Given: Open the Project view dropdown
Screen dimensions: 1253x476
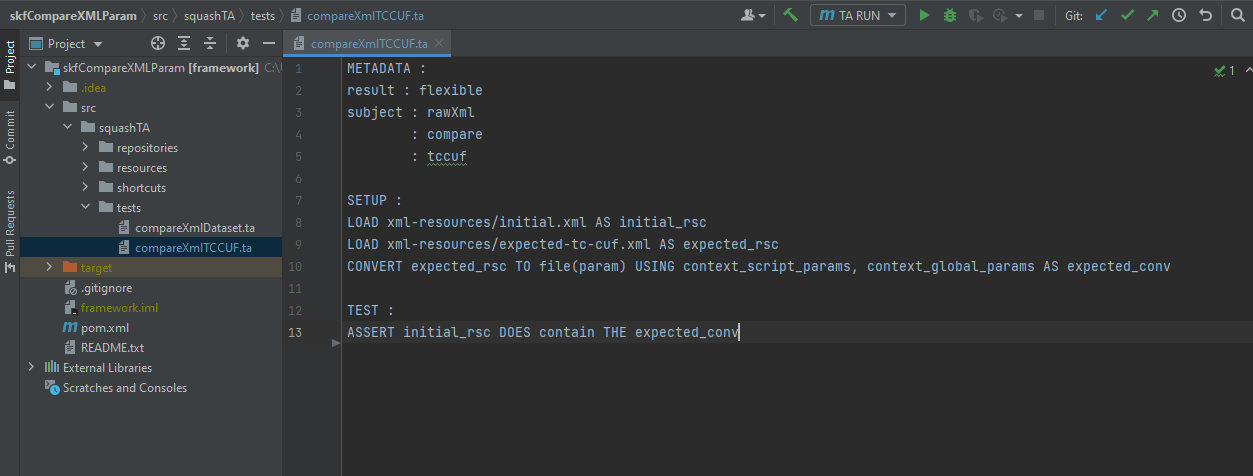Looking at the screenshot, I should pos(97,44).
